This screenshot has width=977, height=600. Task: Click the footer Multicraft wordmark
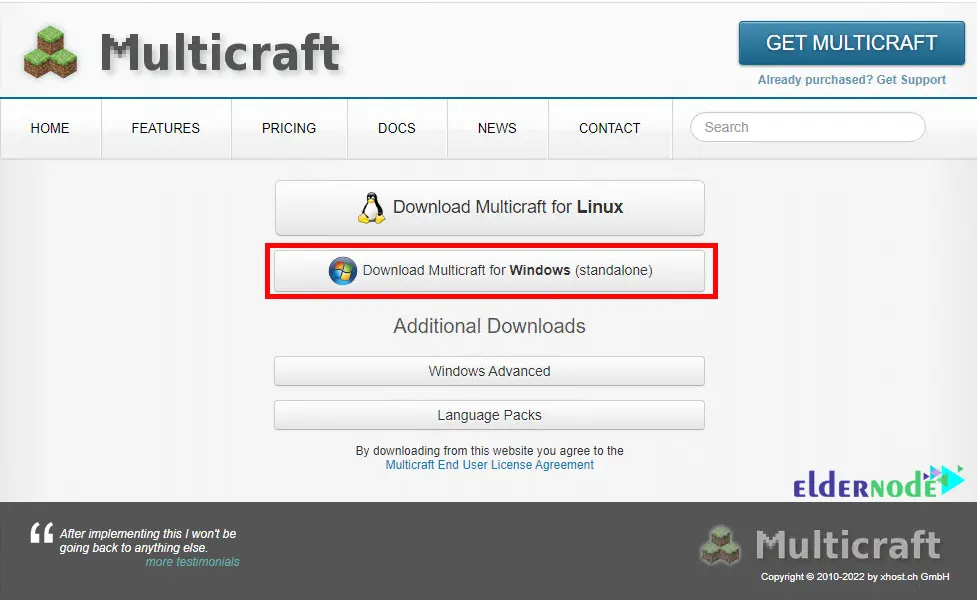pos(848,545)
